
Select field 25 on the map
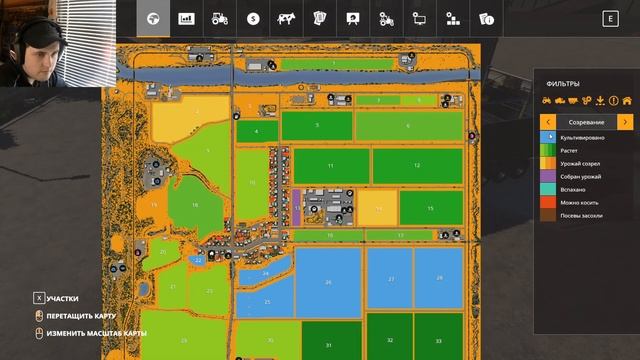pos(266,301)
